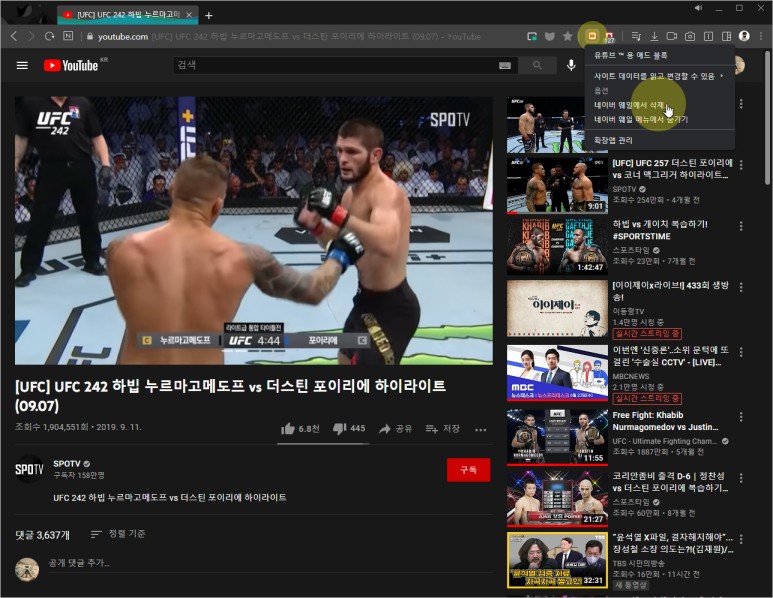Click the page vertical scrollbar
The height and width of the screenshot is (598, 773).
click(x=768, y=118)
